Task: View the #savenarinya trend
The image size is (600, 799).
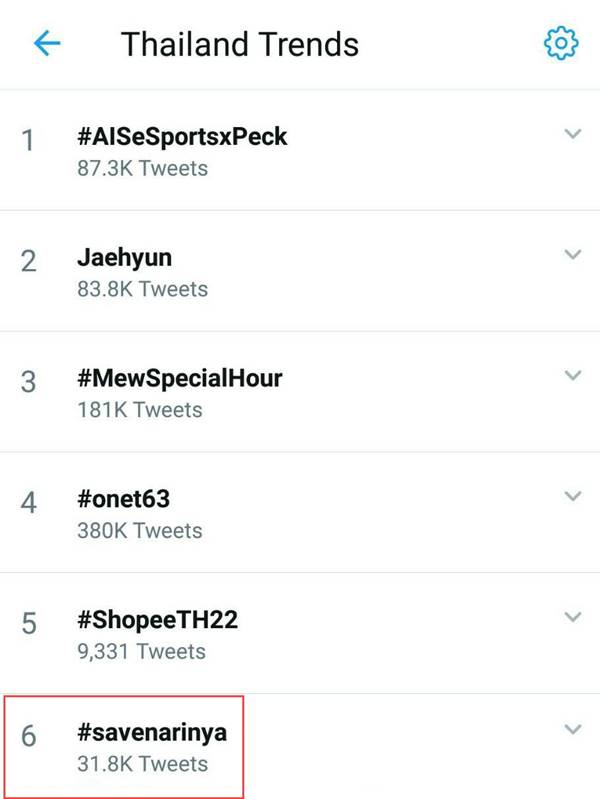Action: pos(152,733)
